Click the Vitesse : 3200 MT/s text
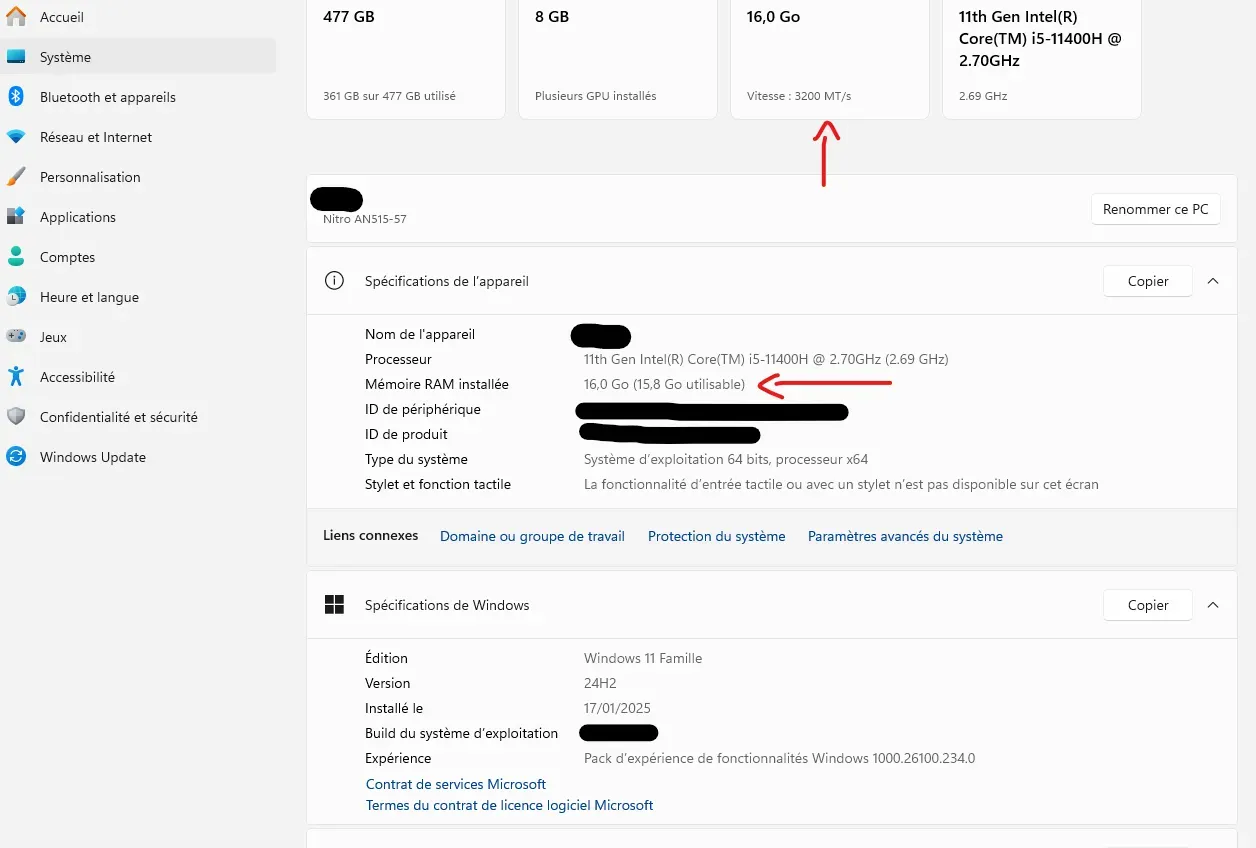 click(799, 96)
